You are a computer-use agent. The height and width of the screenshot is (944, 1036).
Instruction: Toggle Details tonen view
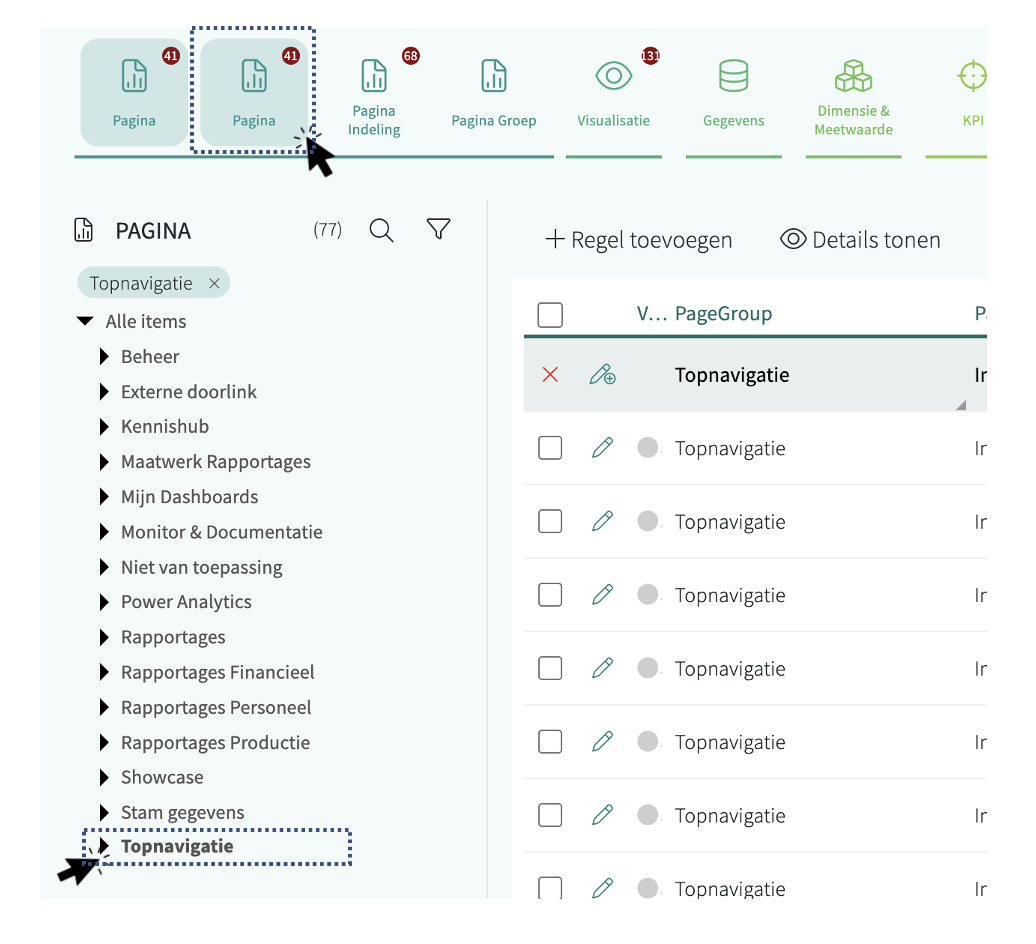[x=860, y=240]
